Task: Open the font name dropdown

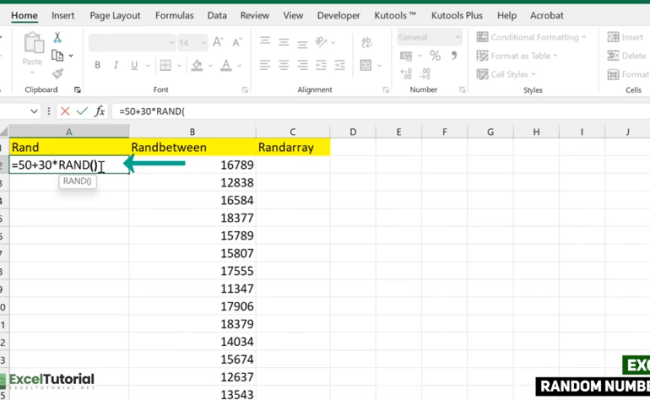Action: pyautogui.click(x=171, y=42)
